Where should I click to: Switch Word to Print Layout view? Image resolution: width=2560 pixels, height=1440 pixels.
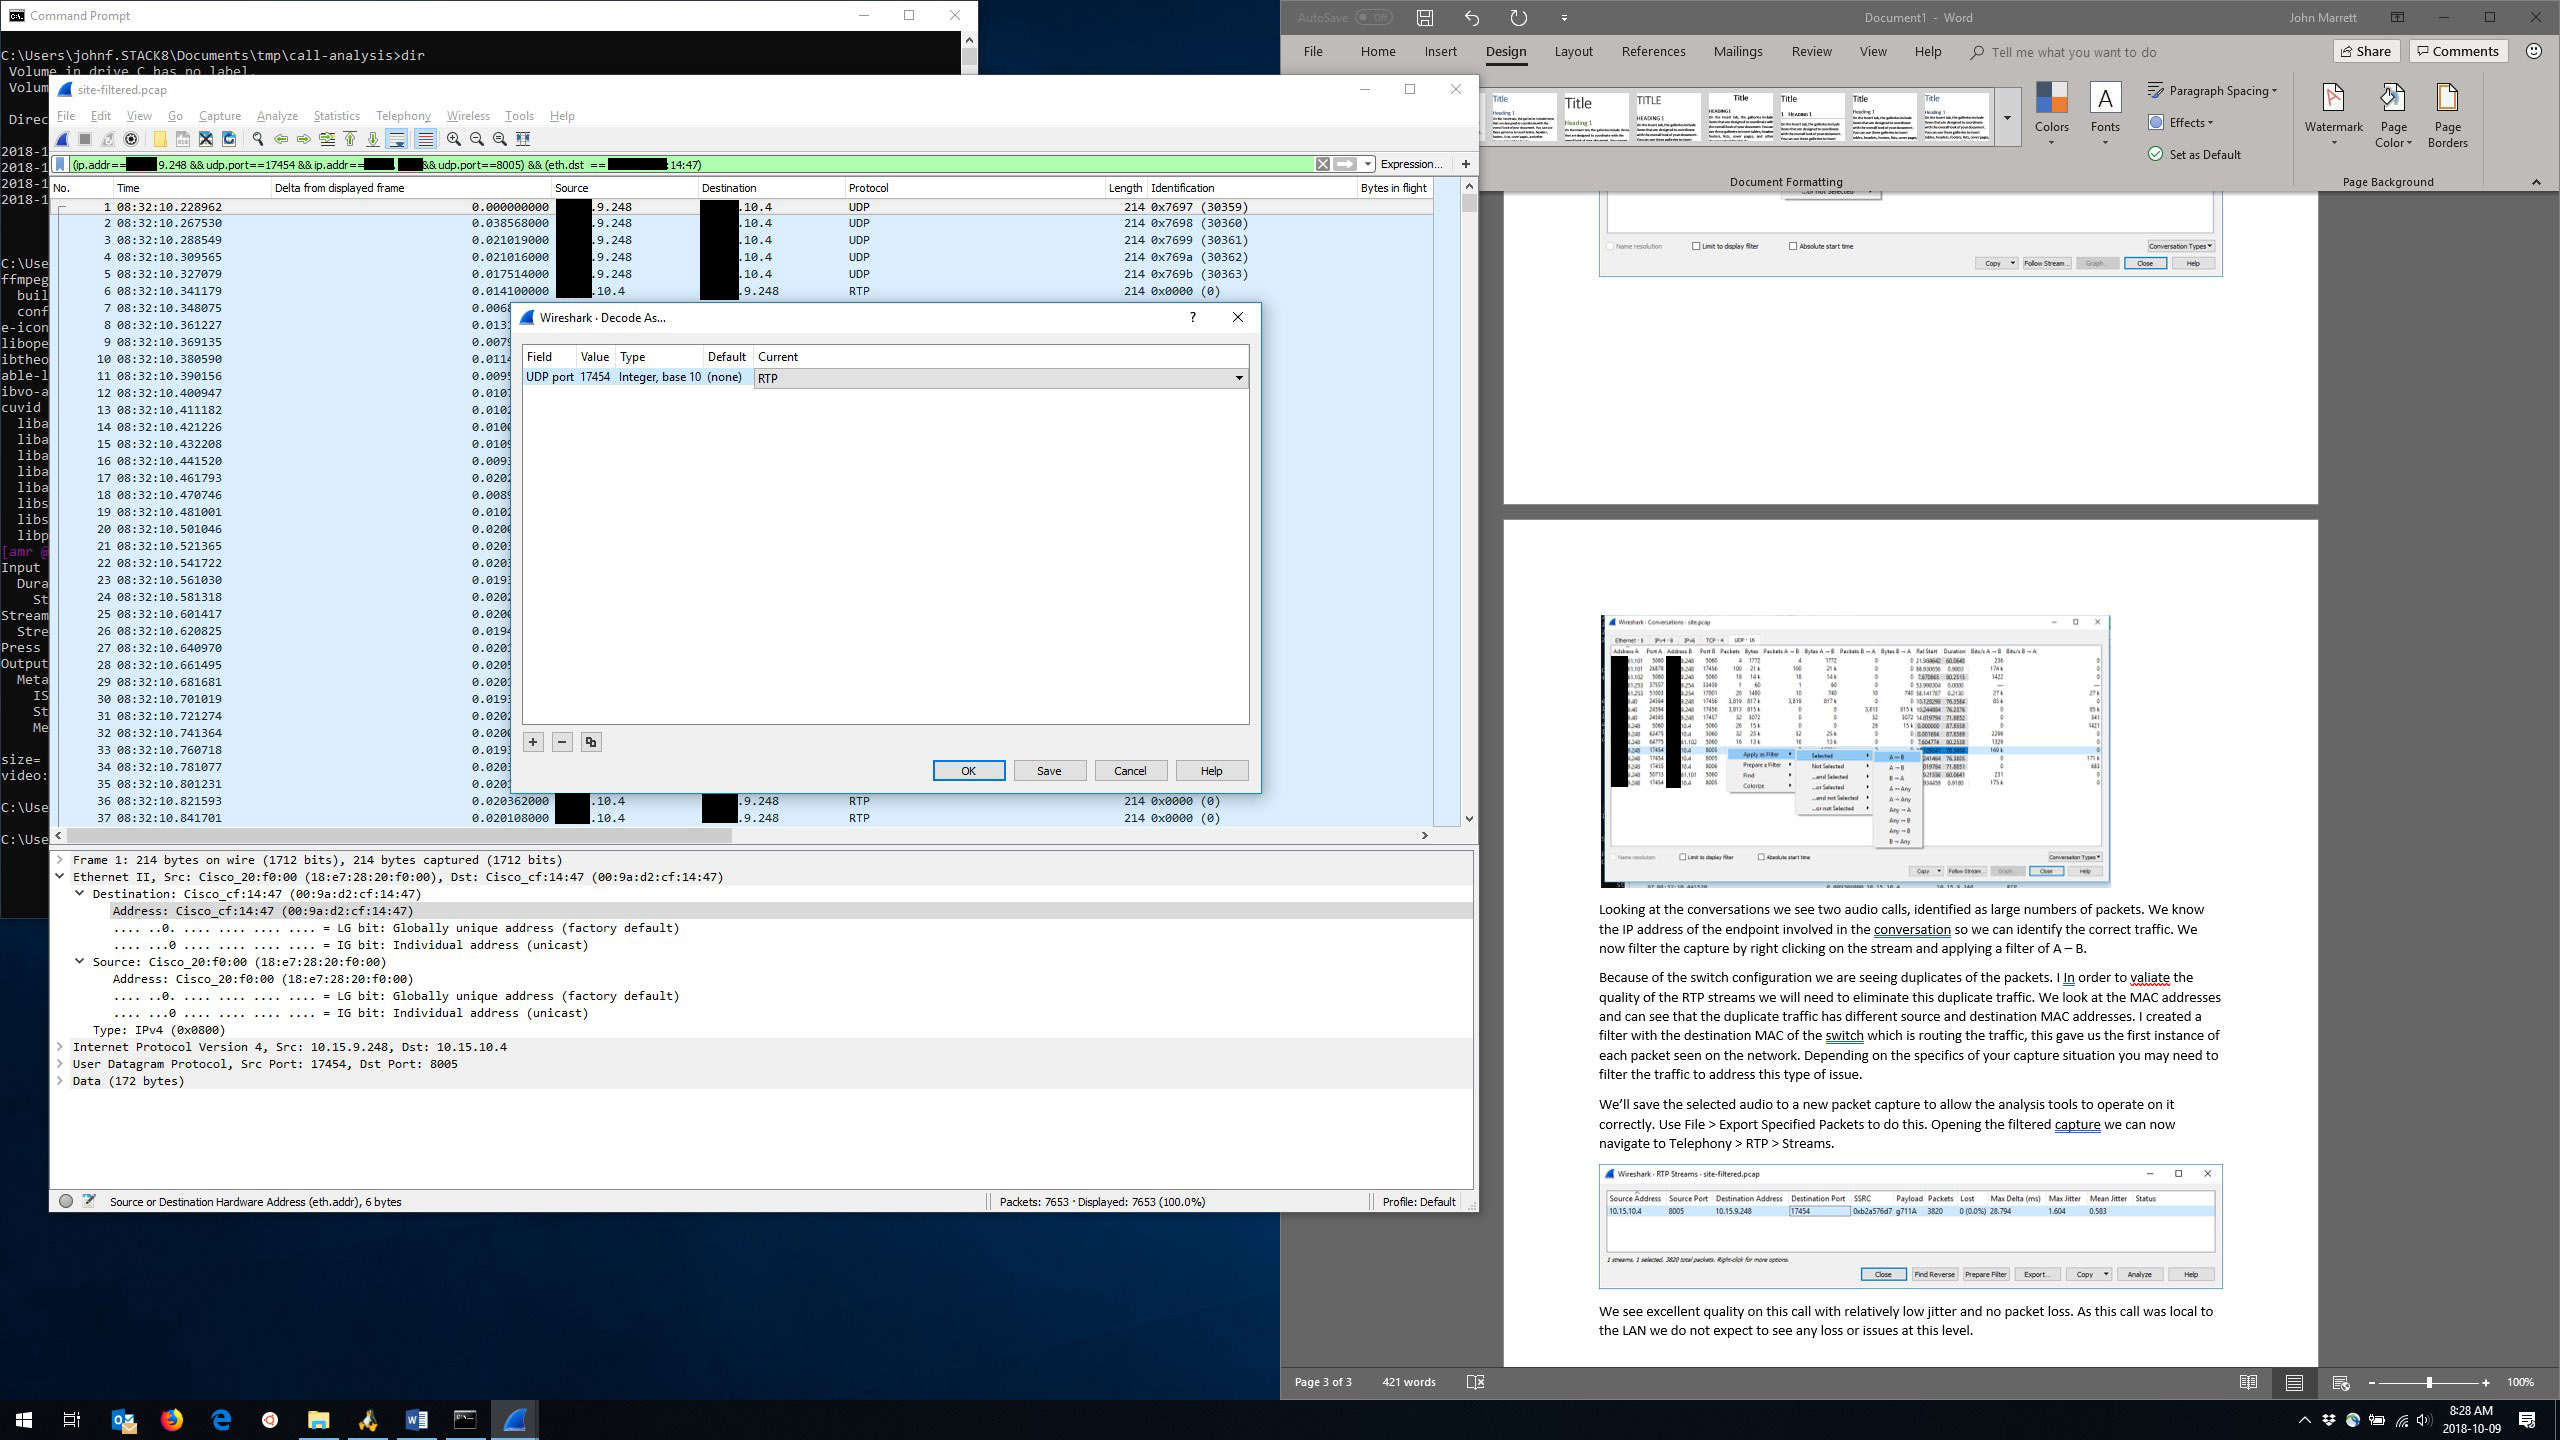click(2294, 1383)
